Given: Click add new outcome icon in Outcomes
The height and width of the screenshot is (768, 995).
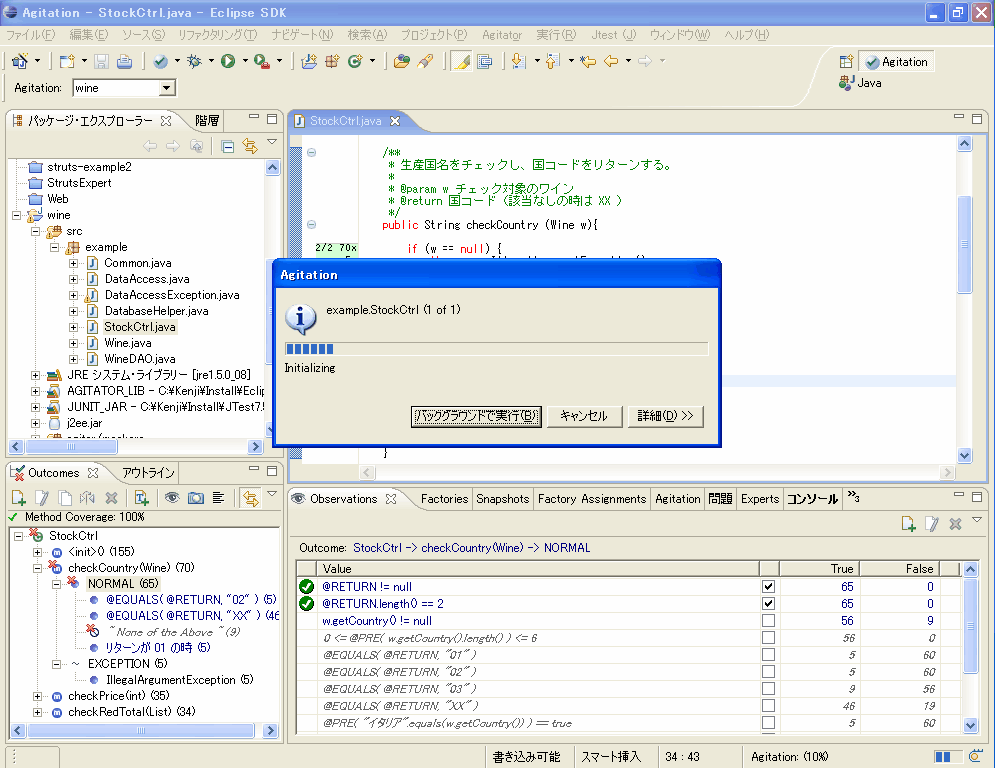Looking at the screenshot, I should pos(18,498).
